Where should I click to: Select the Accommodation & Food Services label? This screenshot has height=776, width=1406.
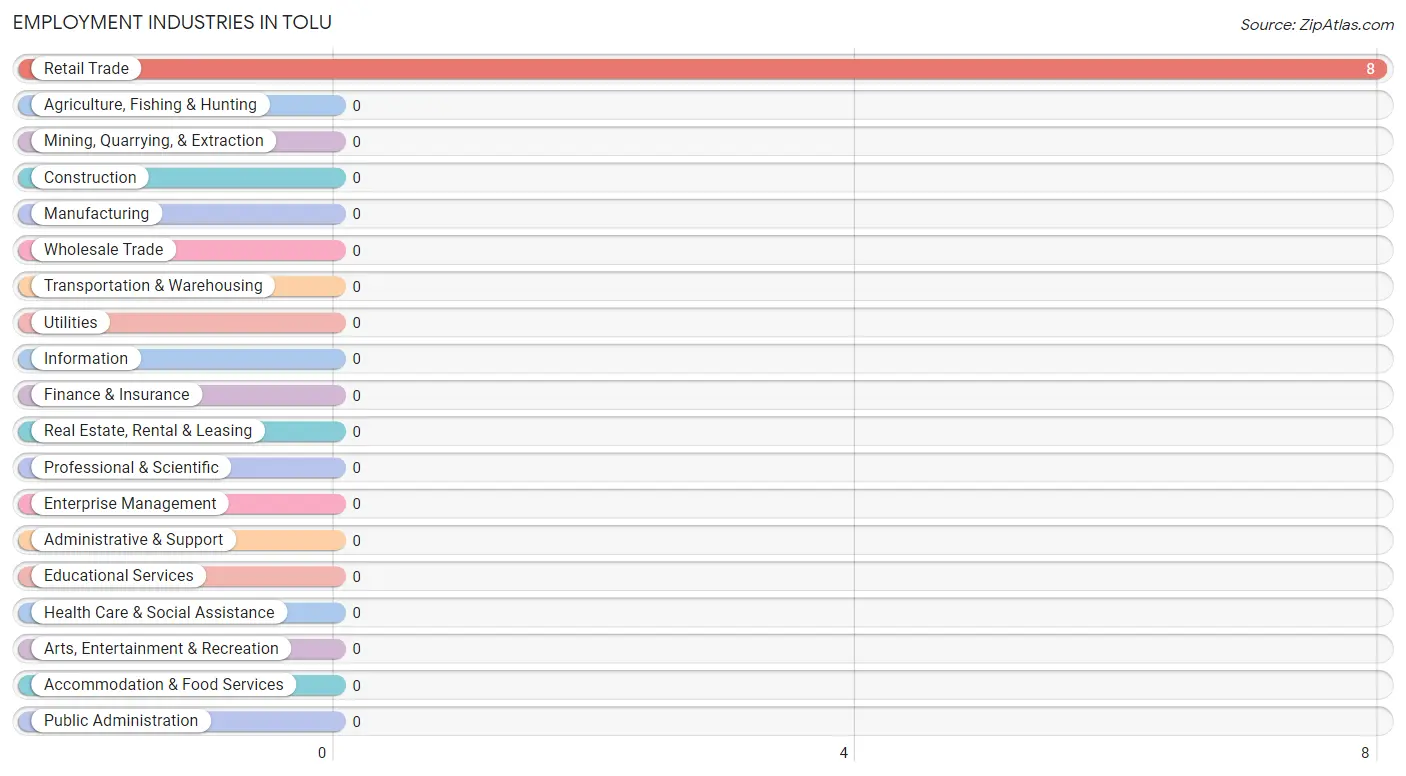[164, 685]
